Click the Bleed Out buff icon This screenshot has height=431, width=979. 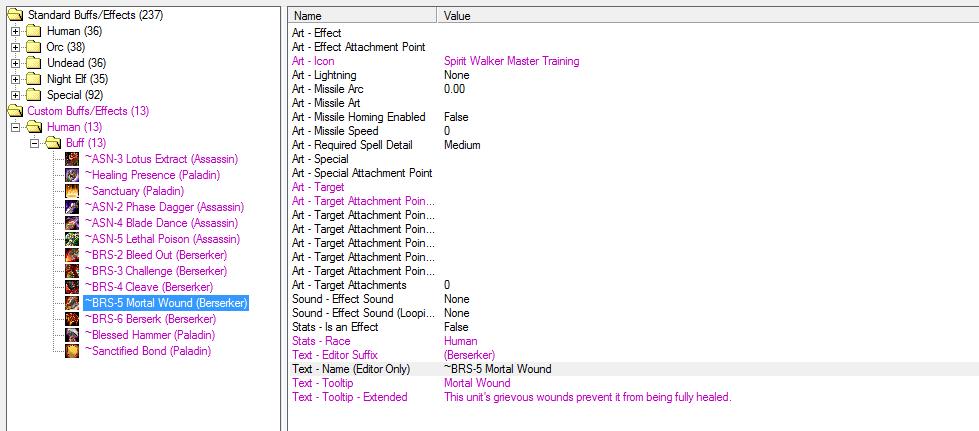click(72, 255)
